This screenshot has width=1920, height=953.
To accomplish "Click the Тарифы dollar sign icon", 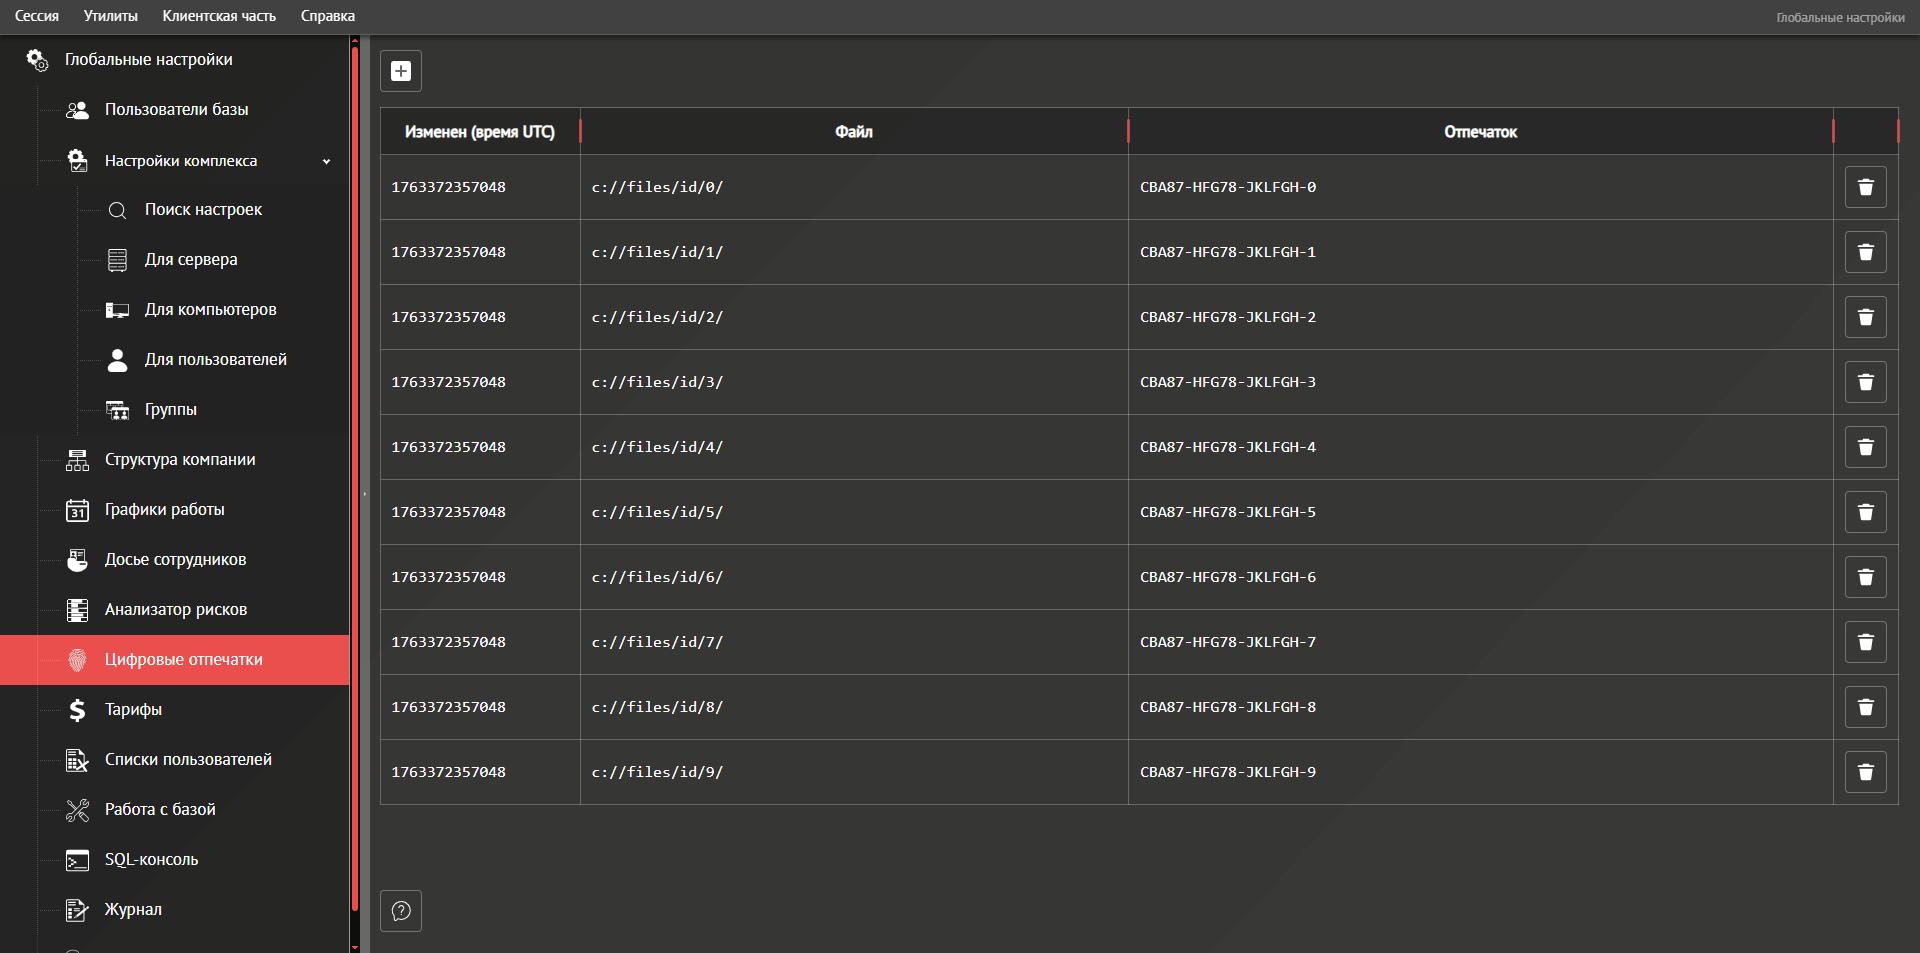I will [77, 710].
